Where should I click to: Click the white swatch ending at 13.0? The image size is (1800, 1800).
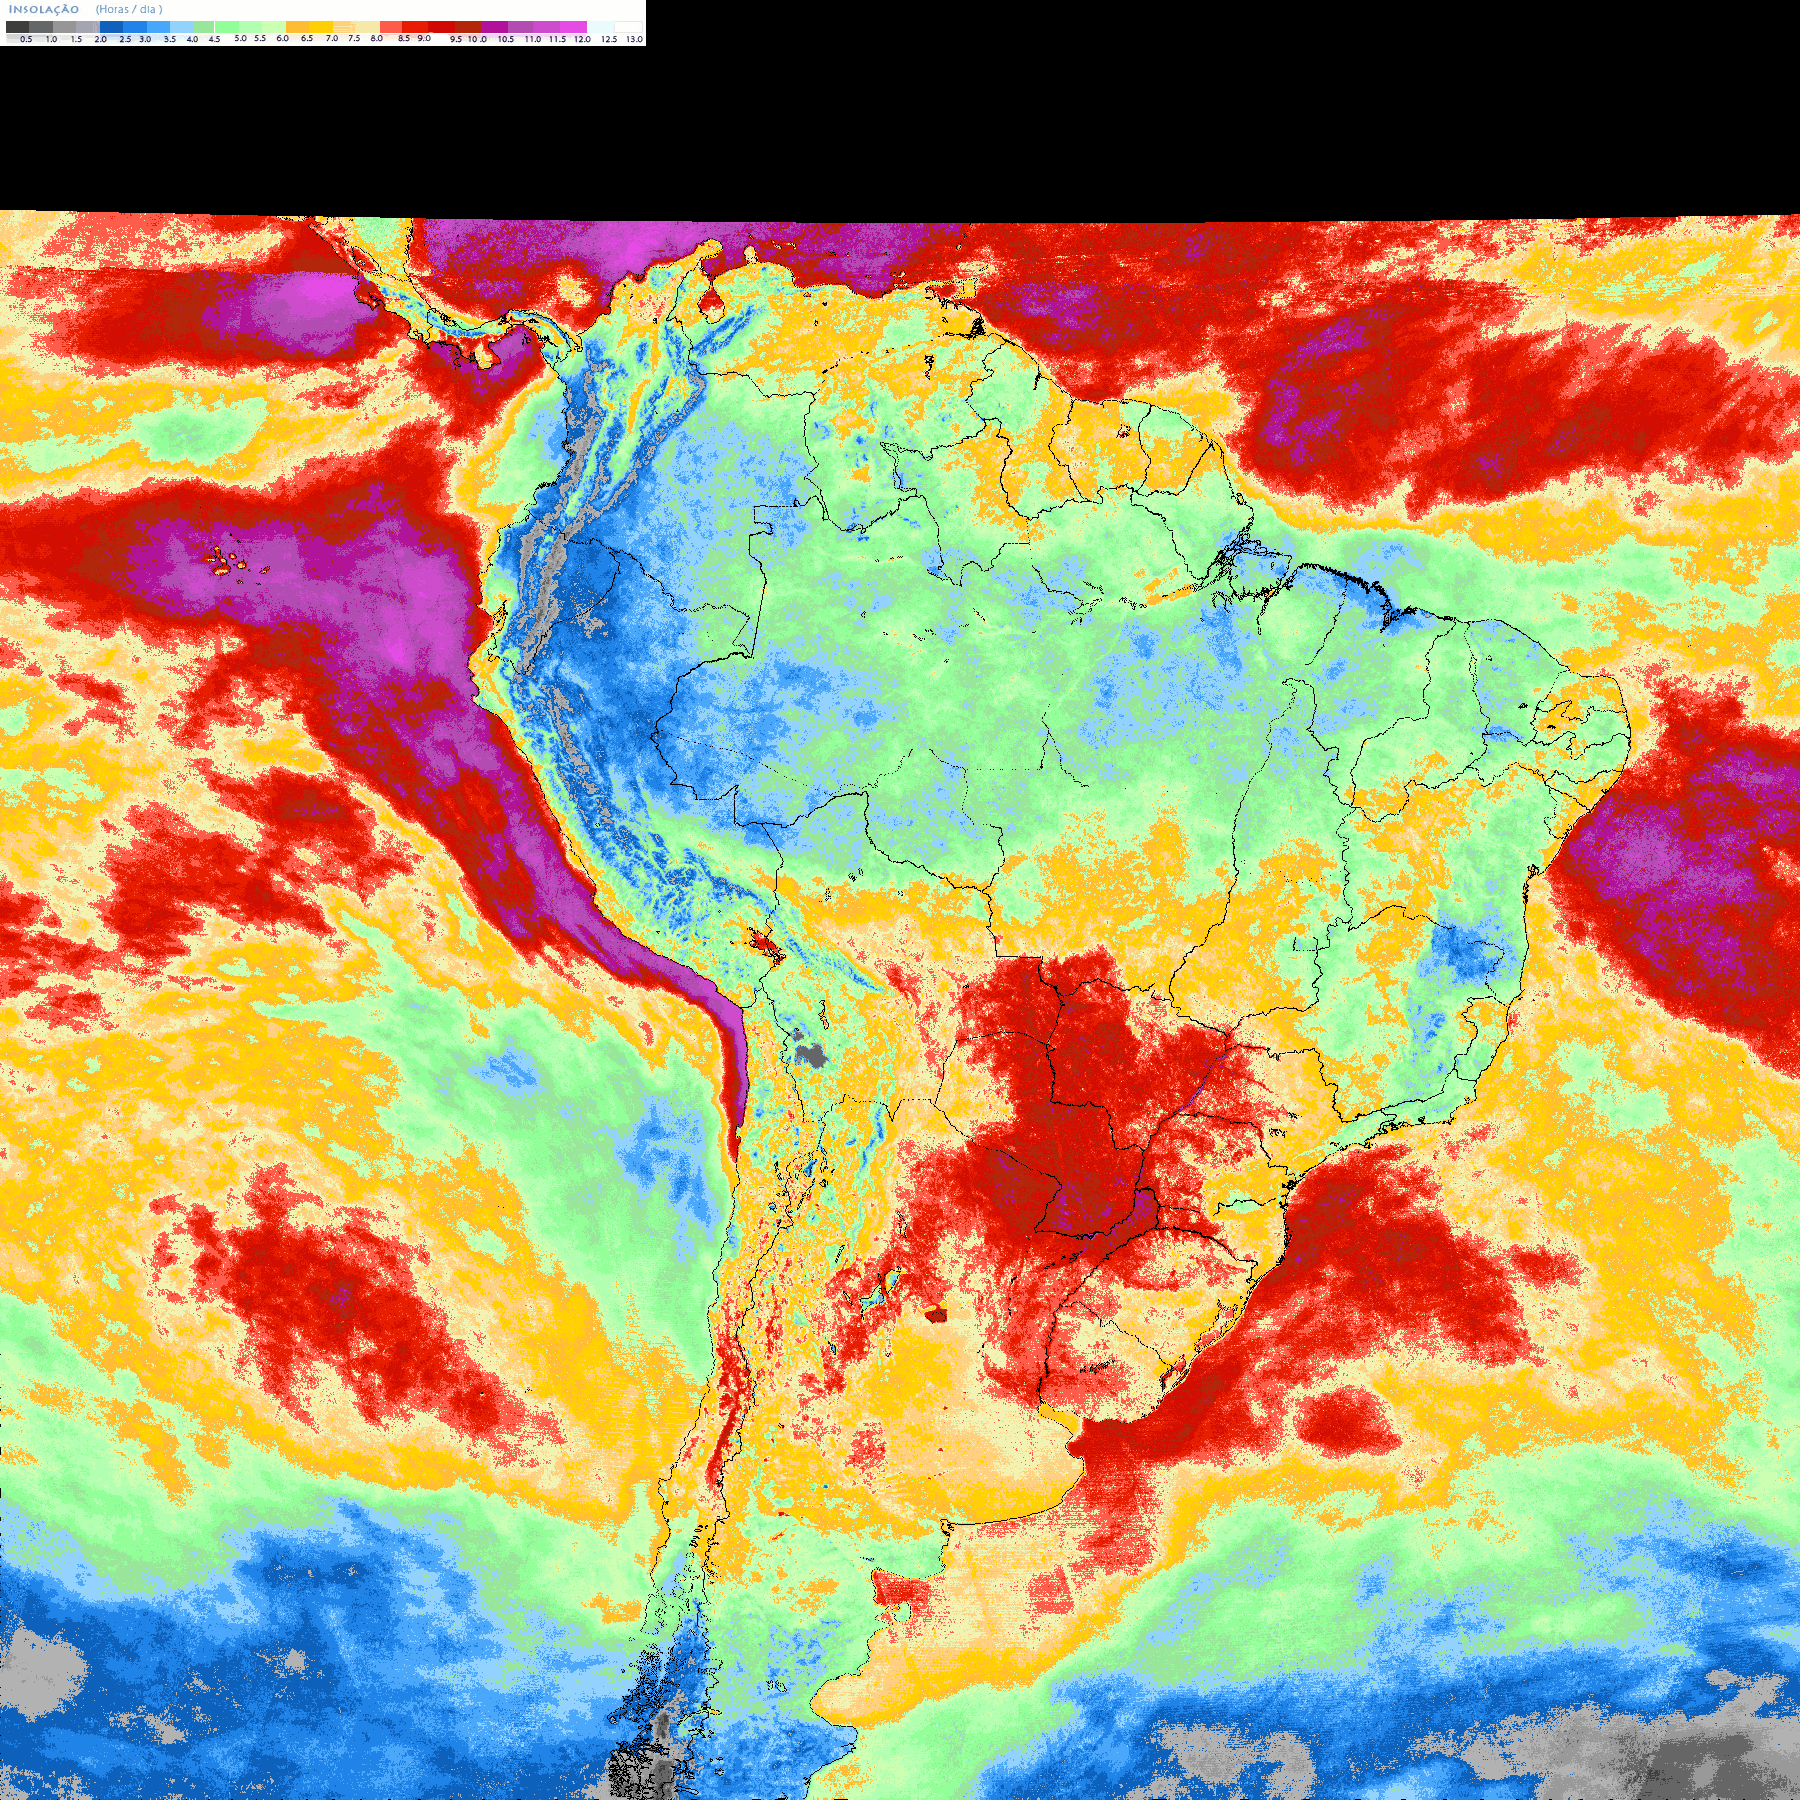628,27
